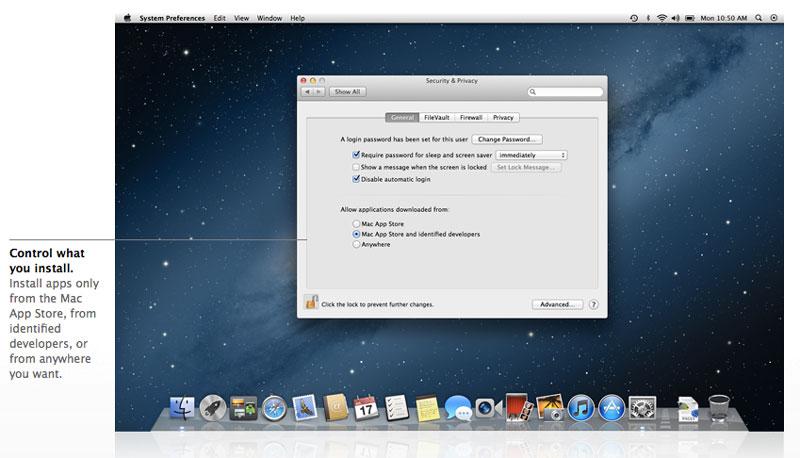Switch to the General tab
Image resolution: width=800 pixels, height=458 pixels.
pyautogui.click(x=402, y=117)
